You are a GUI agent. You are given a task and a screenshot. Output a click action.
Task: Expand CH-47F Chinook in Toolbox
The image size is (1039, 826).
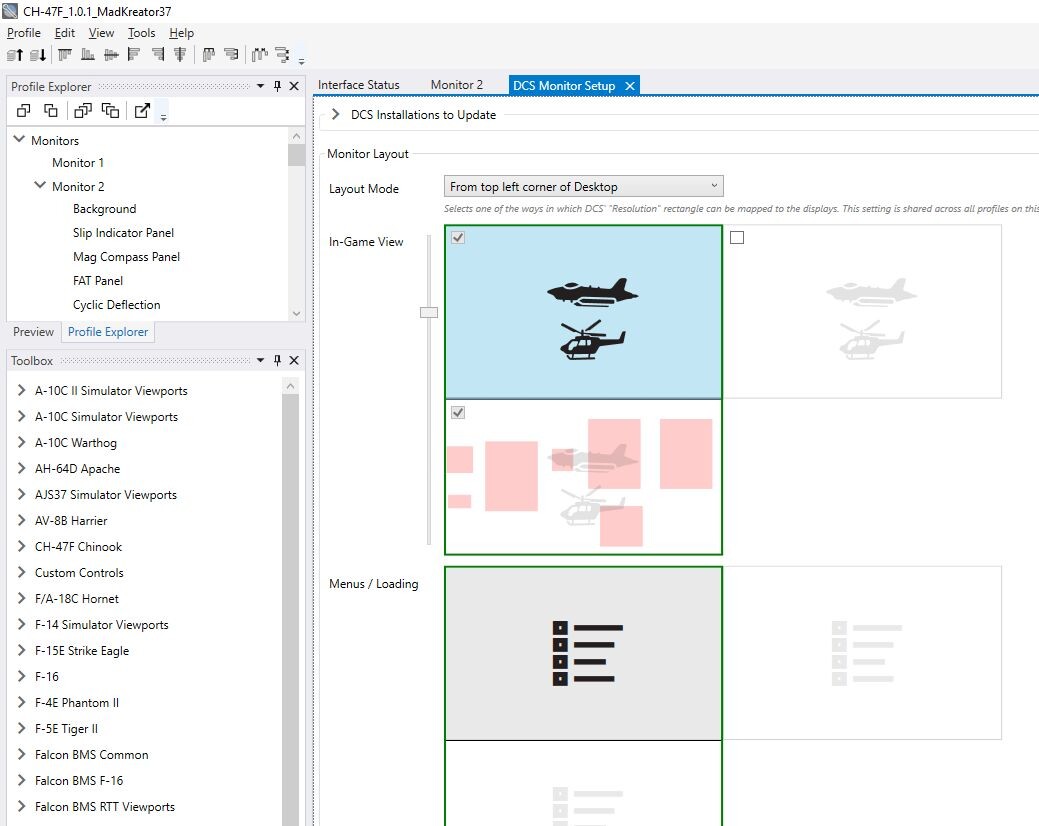(21, 546)
